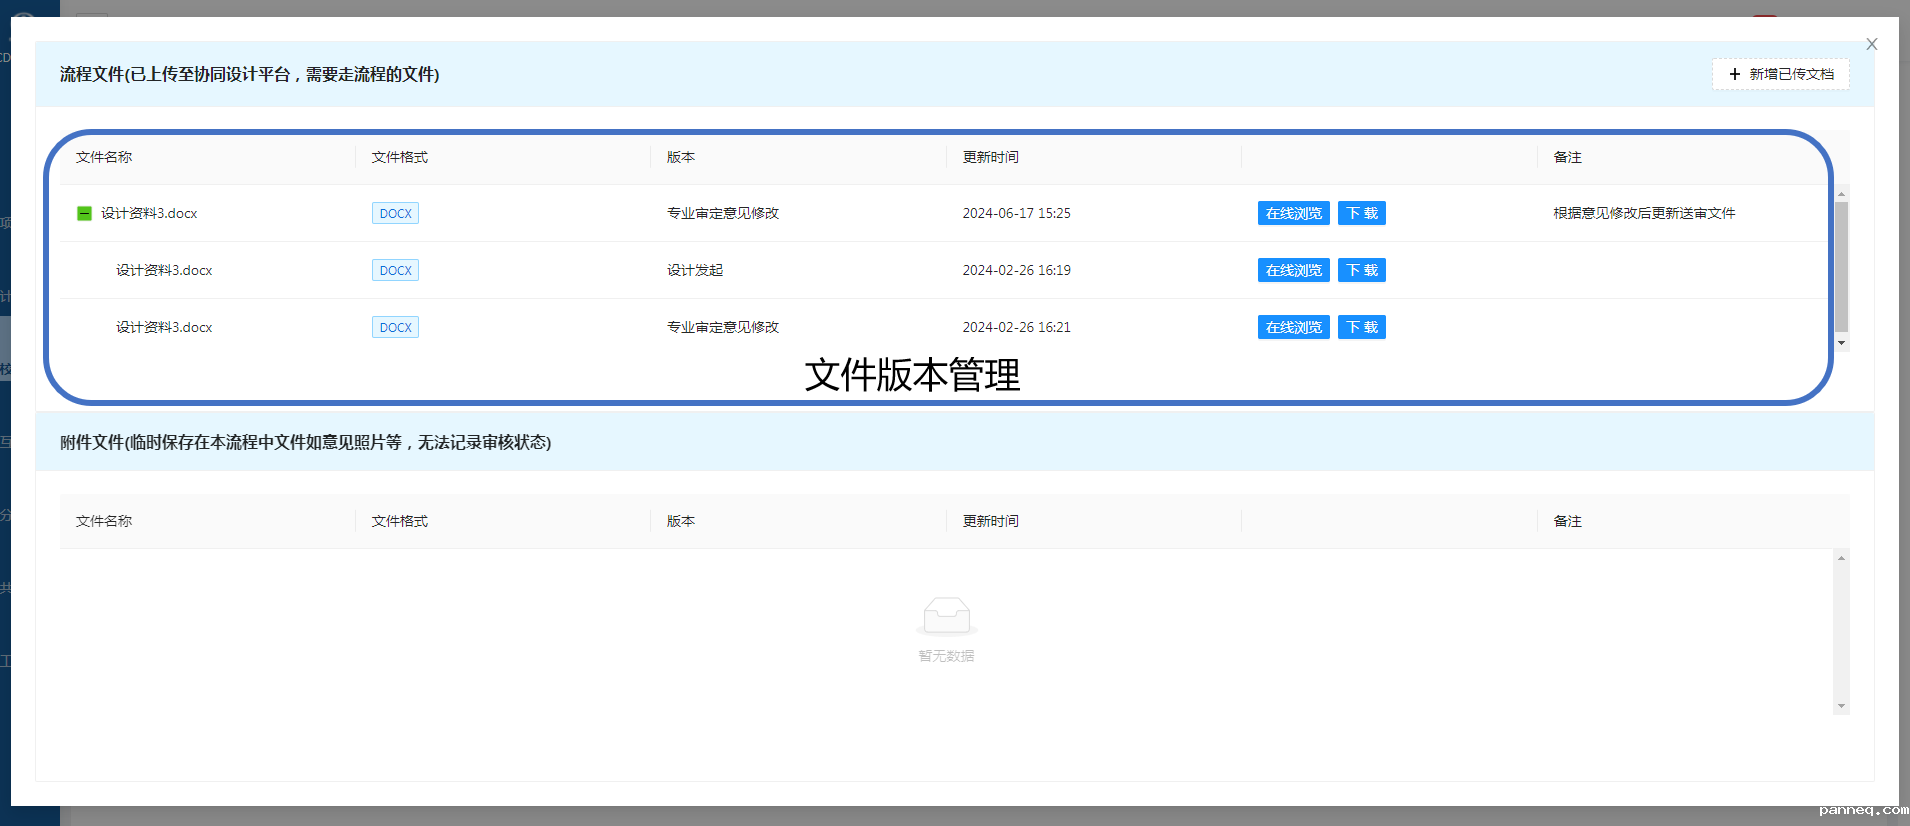This screenshot has width=1910, height=826.
Task: Select the parent 设计资料3.docx file name
Action: coord(149,213)
